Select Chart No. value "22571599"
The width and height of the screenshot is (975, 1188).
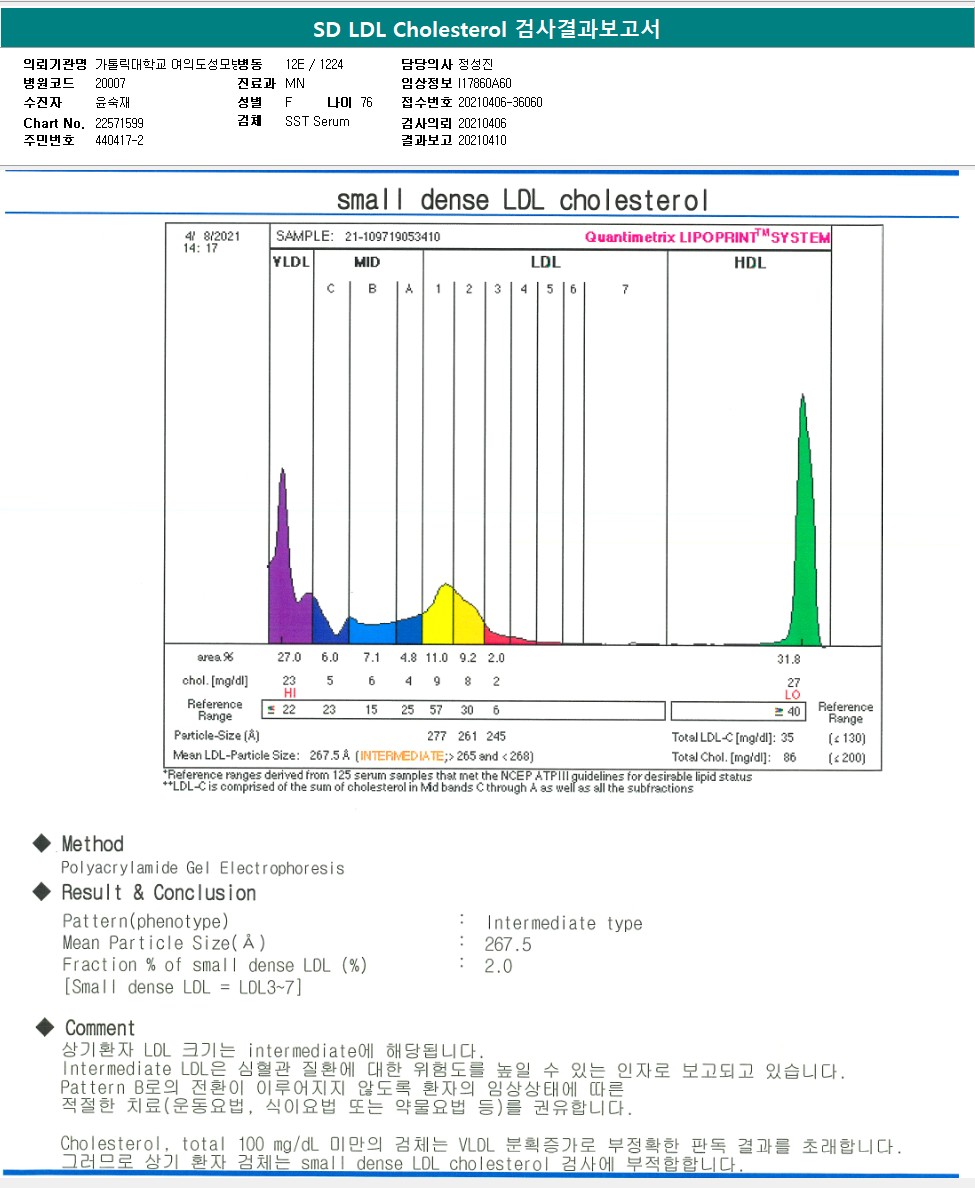[x=119, y=123]
